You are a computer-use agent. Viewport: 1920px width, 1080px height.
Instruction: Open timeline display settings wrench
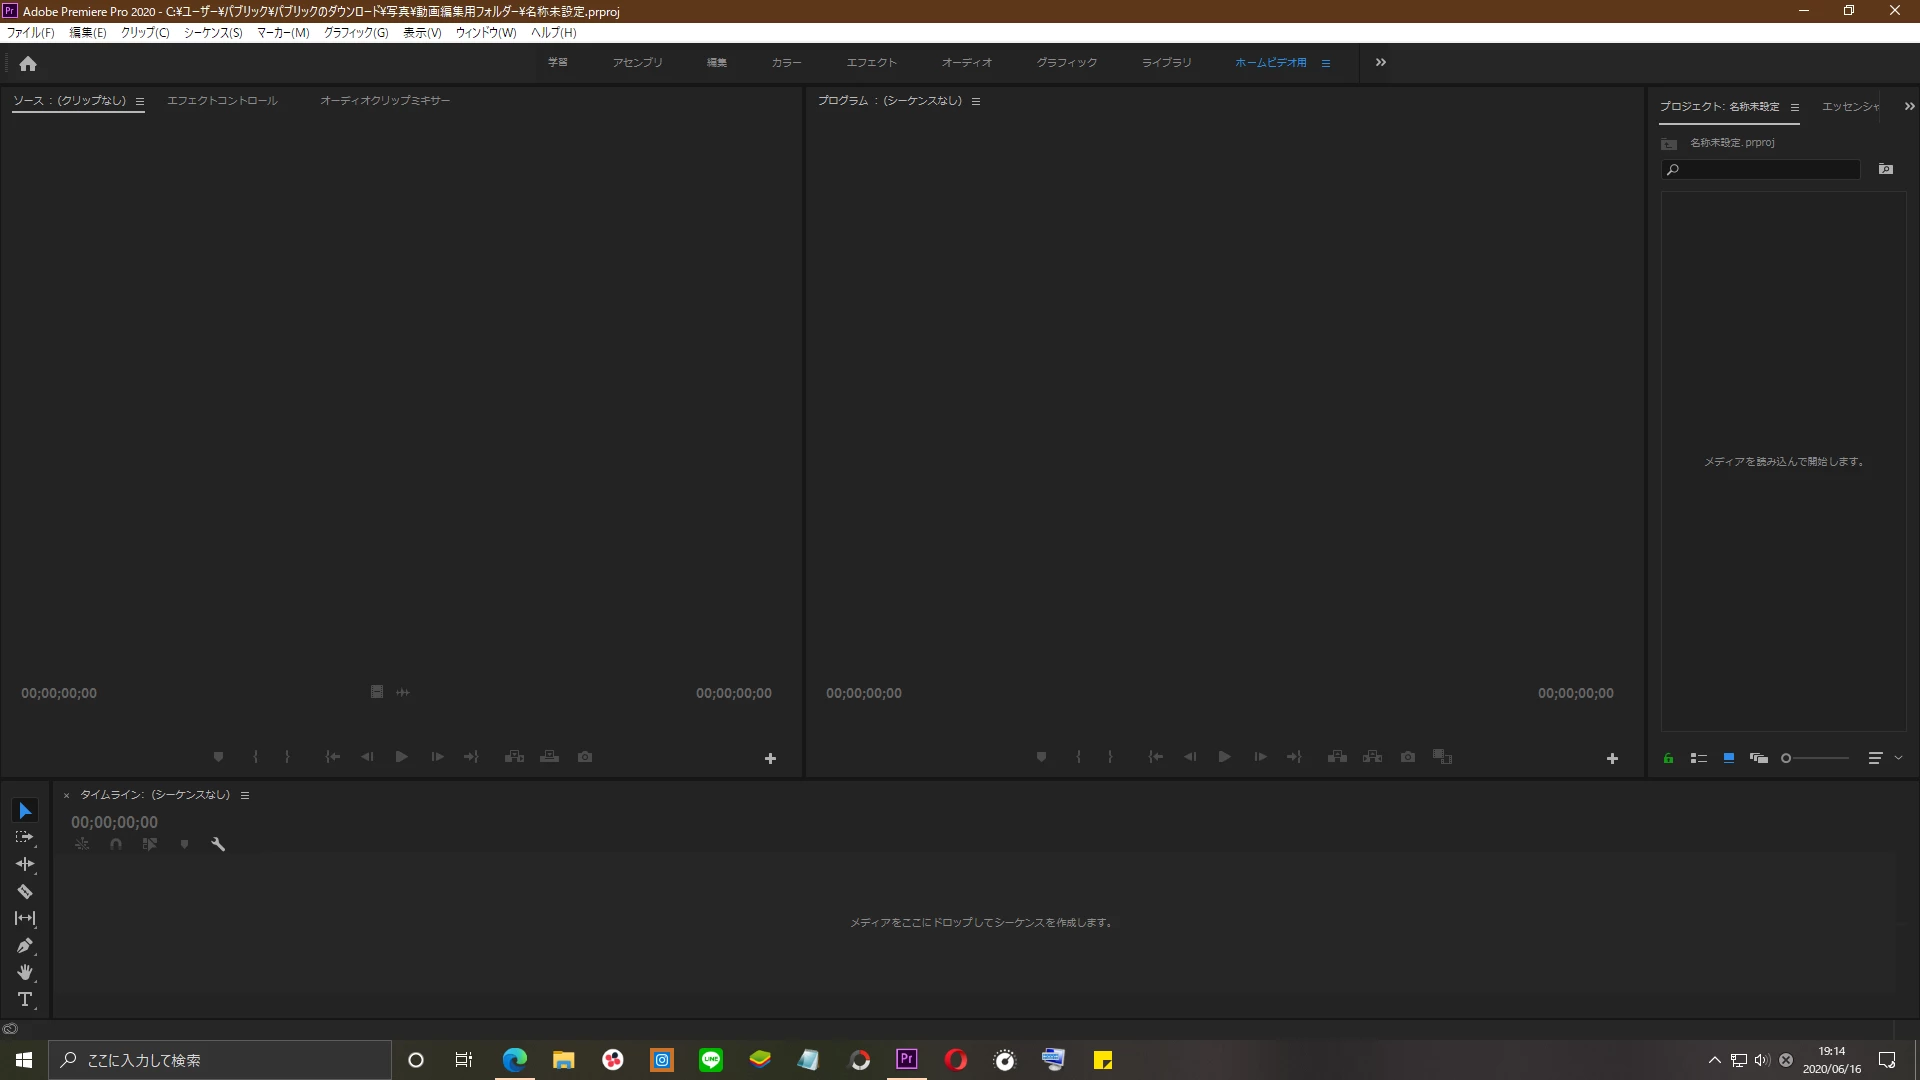click(218, 844)
